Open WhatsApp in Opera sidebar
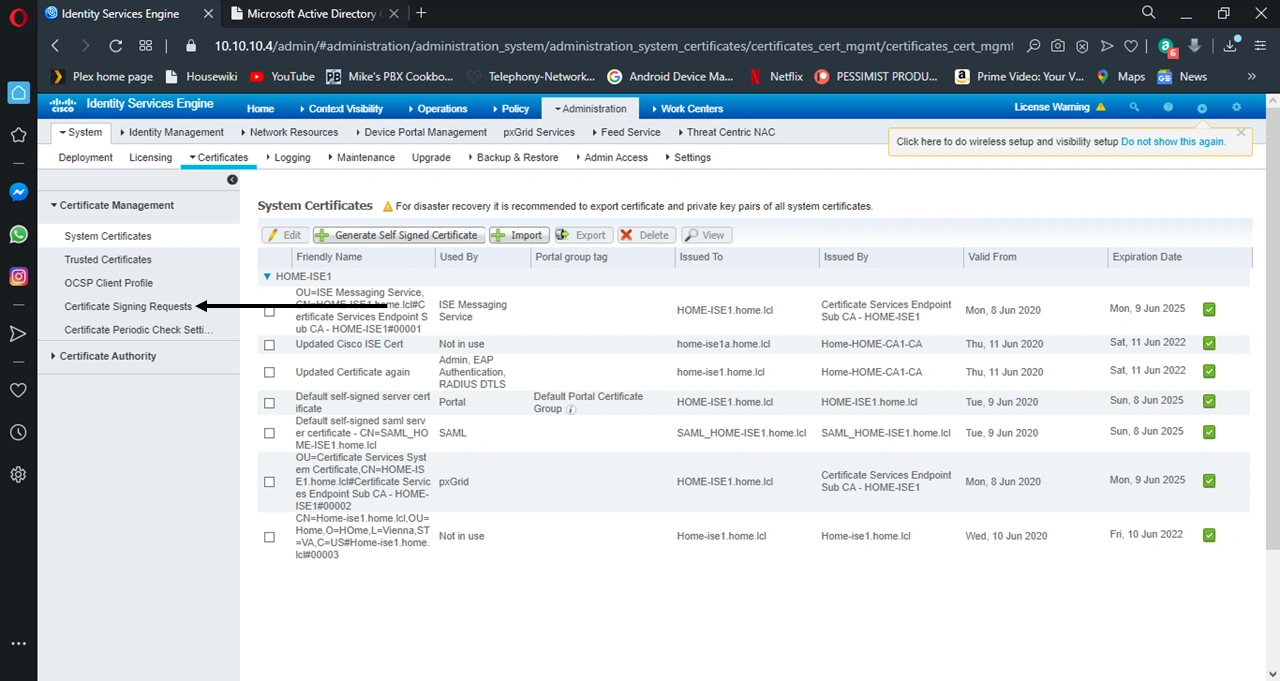1280x681 pixels. click(x=18, y=234)
